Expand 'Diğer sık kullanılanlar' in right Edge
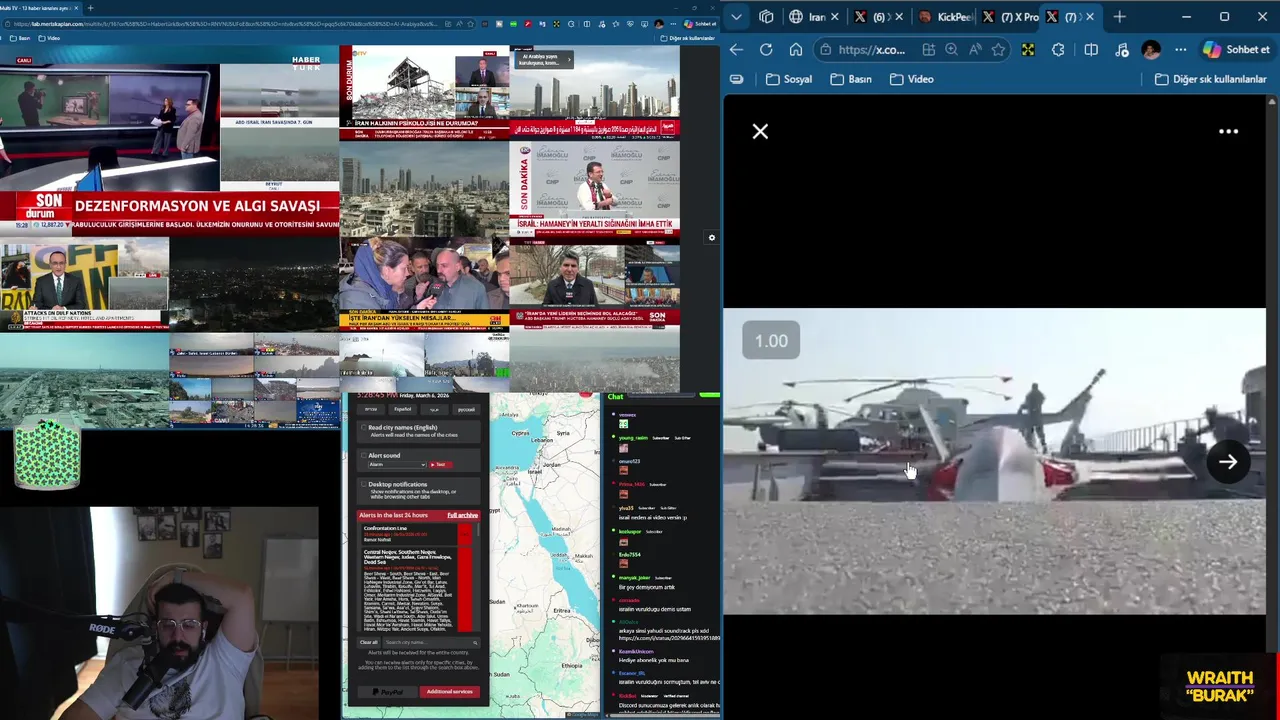 1211,79
